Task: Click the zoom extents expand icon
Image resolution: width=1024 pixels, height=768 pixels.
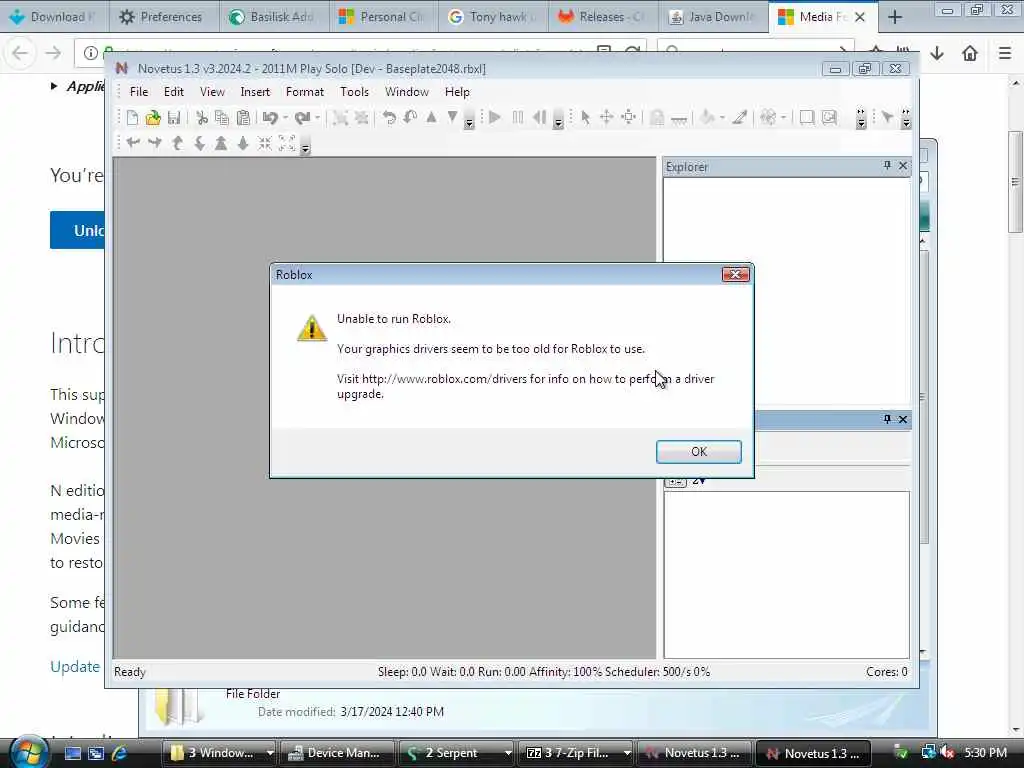Action: click(287, 143)
